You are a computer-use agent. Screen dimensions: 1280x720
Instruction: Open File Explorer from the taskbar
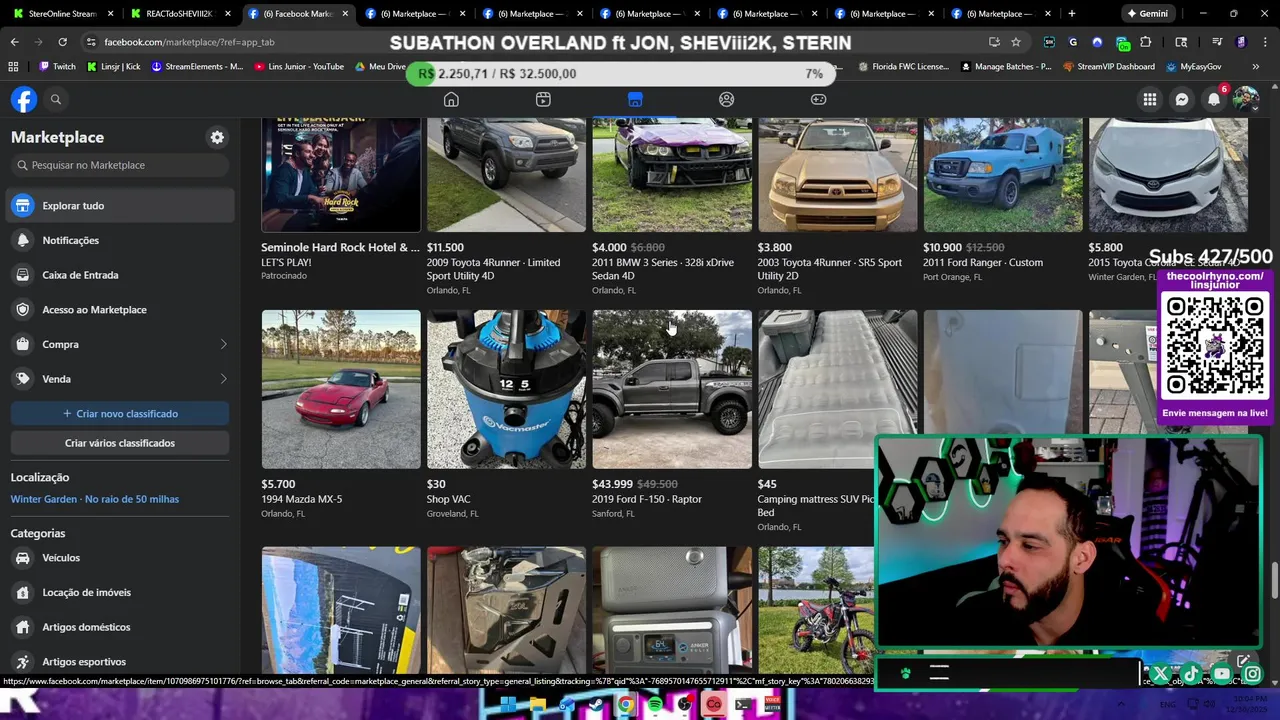537,704
